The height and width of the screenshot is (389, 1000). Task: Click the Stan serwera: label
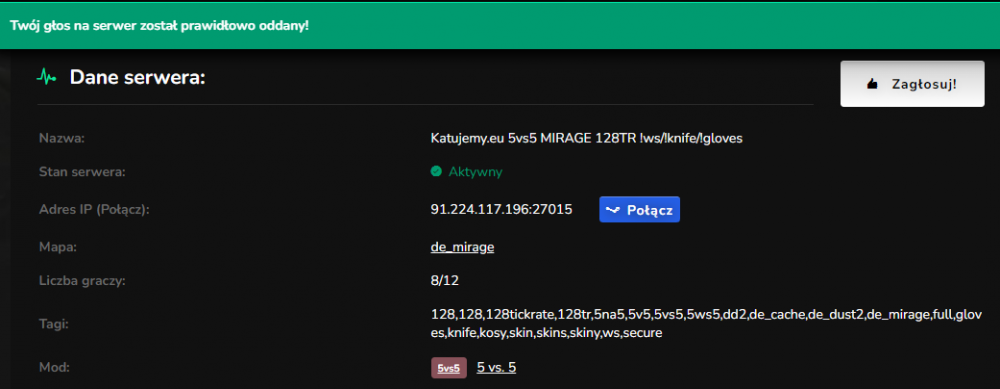(x=82, y=172)
